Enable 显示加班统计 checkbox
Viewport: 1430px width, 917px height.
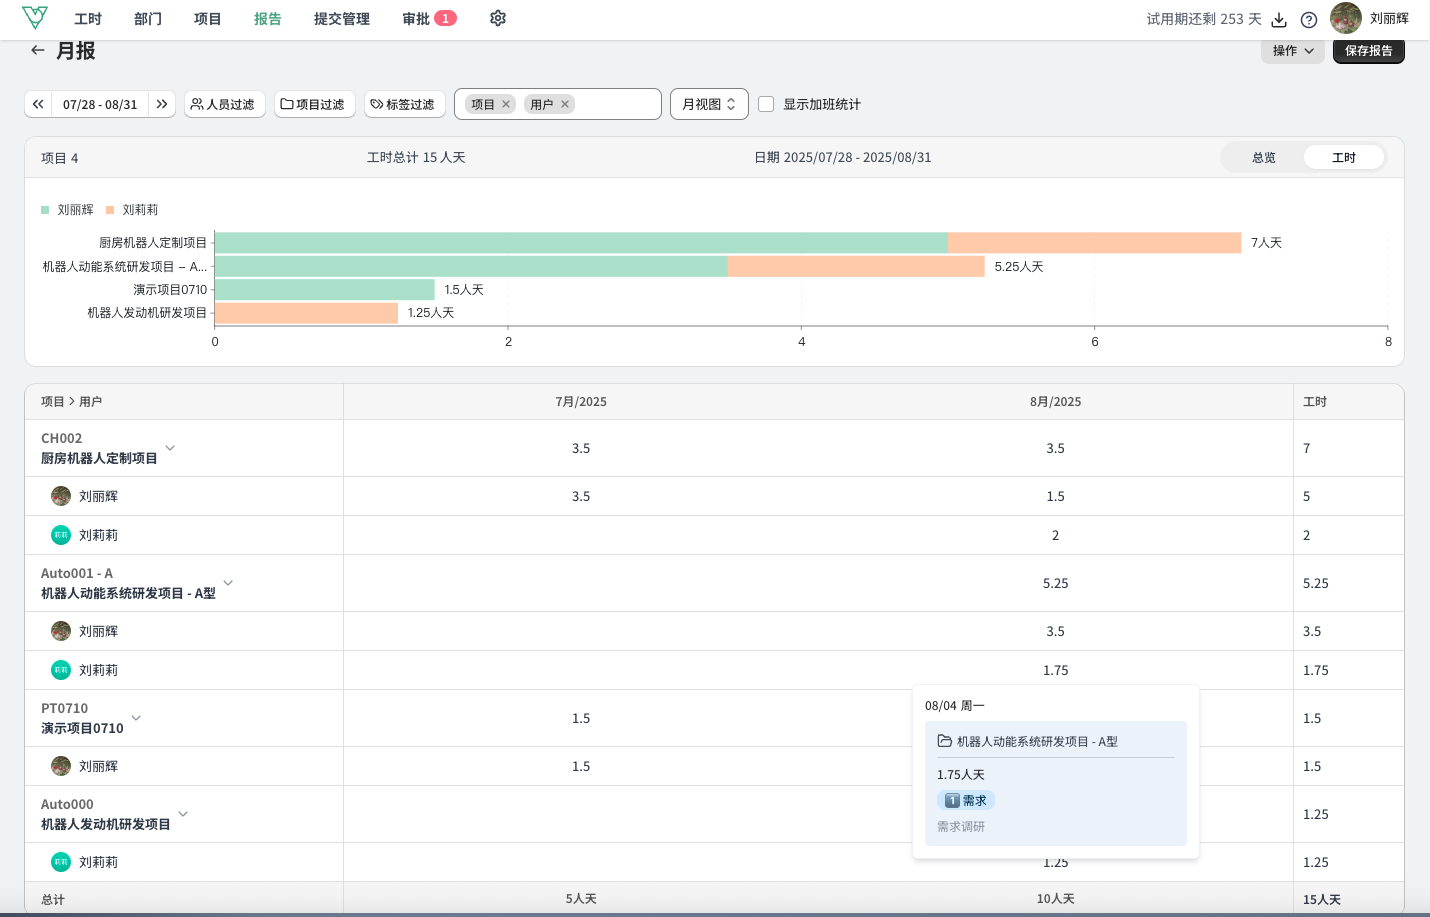(x=766, y=104)
